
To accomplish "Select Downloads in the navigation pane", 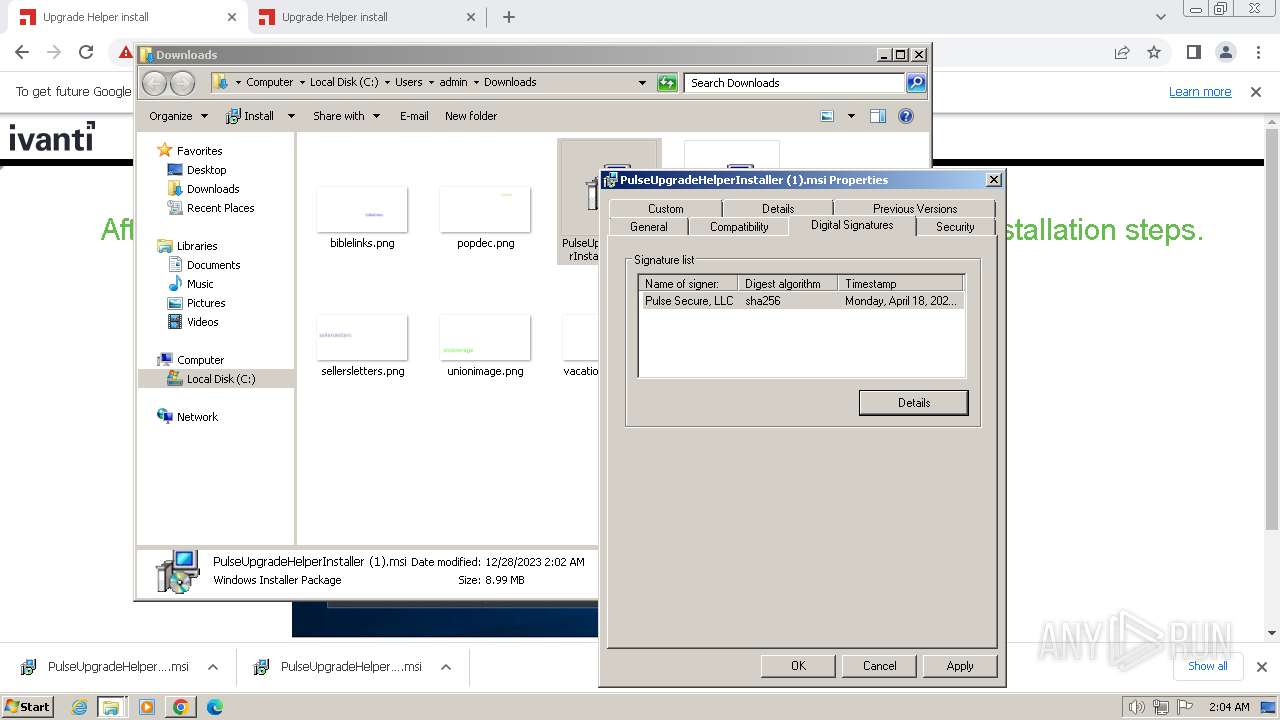I will tap(212, 189).
